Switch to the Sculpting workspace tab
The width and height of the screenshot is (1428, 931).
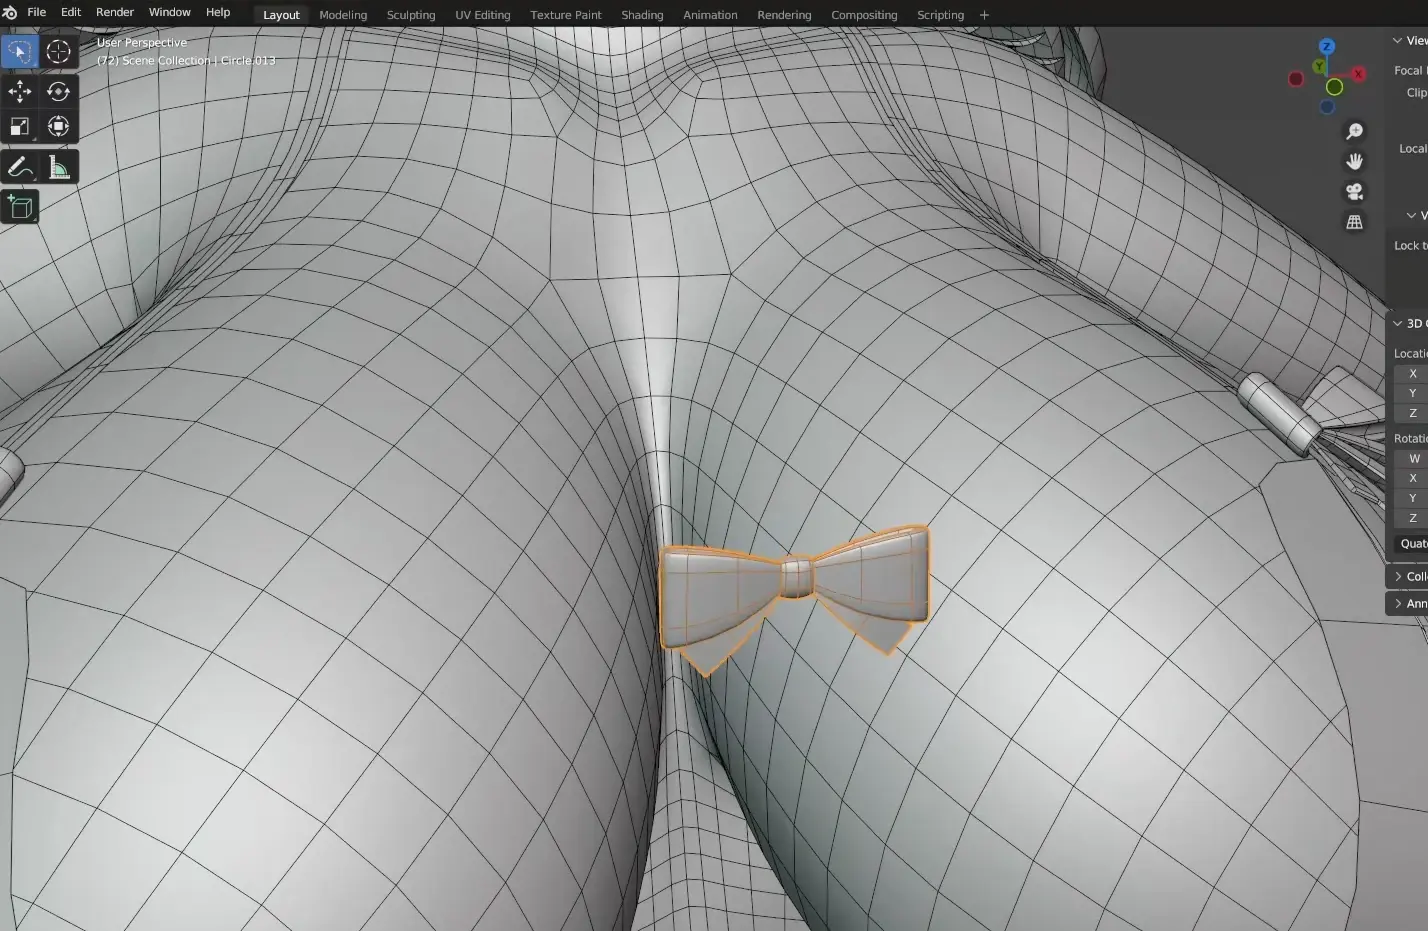click(410, 15)
